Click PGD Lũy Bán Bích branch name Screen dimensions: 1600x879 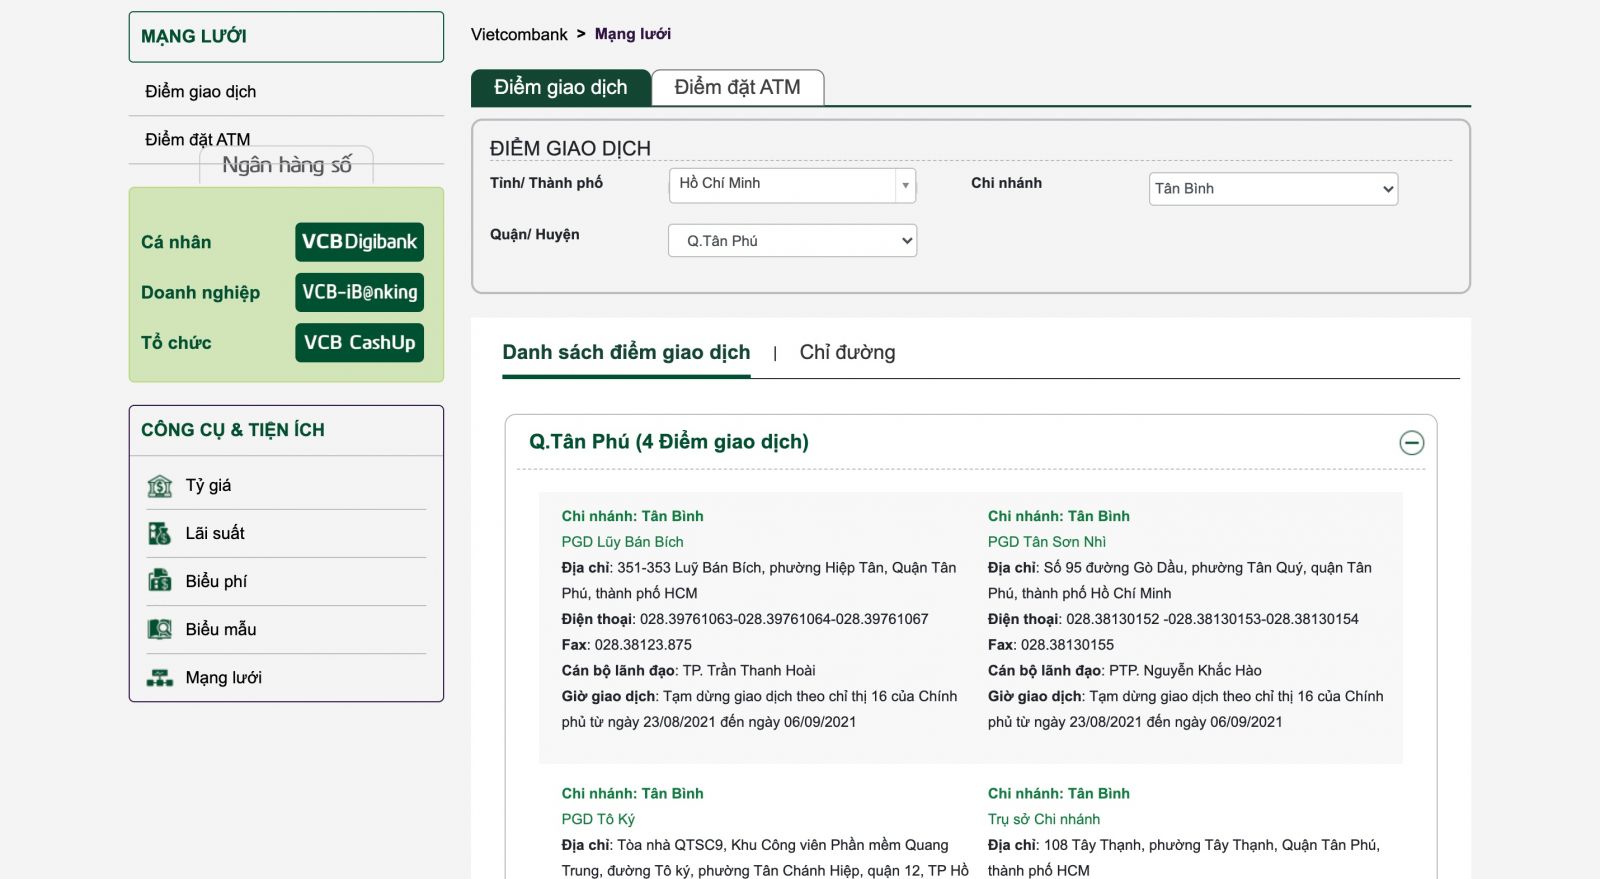pos(622,542)
